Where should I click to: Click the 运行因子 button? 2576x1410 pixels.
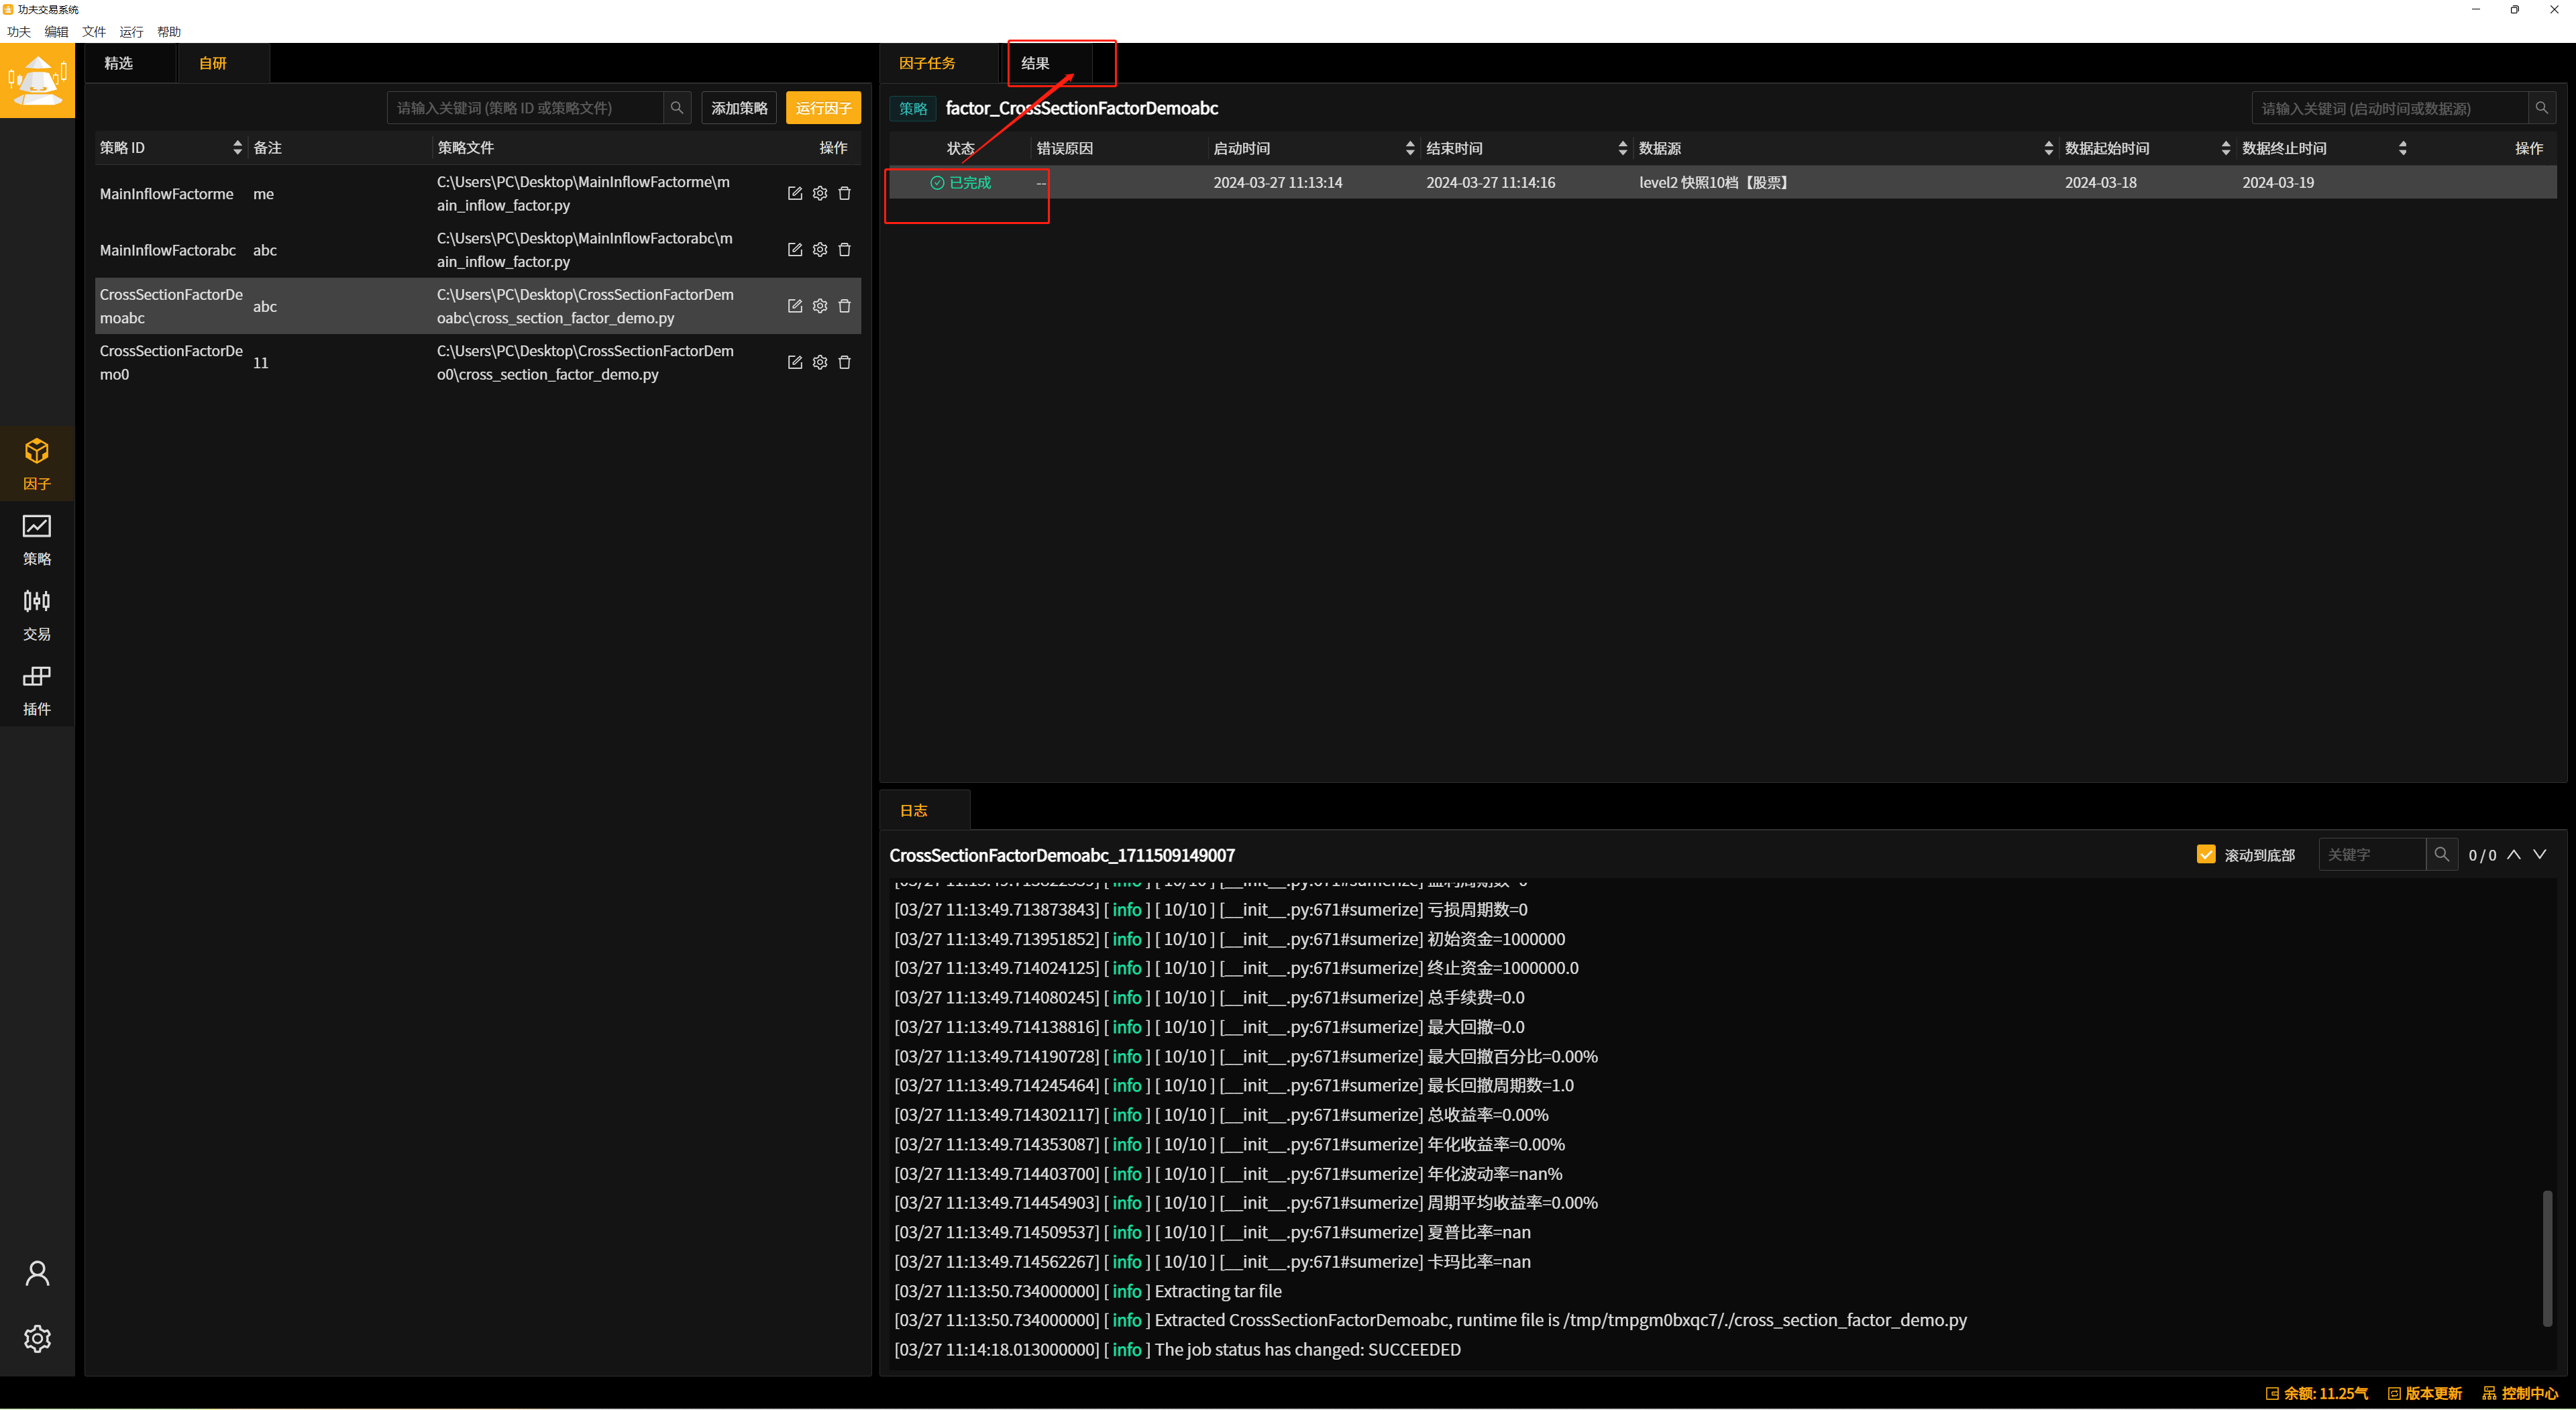[x=823, y=108]
